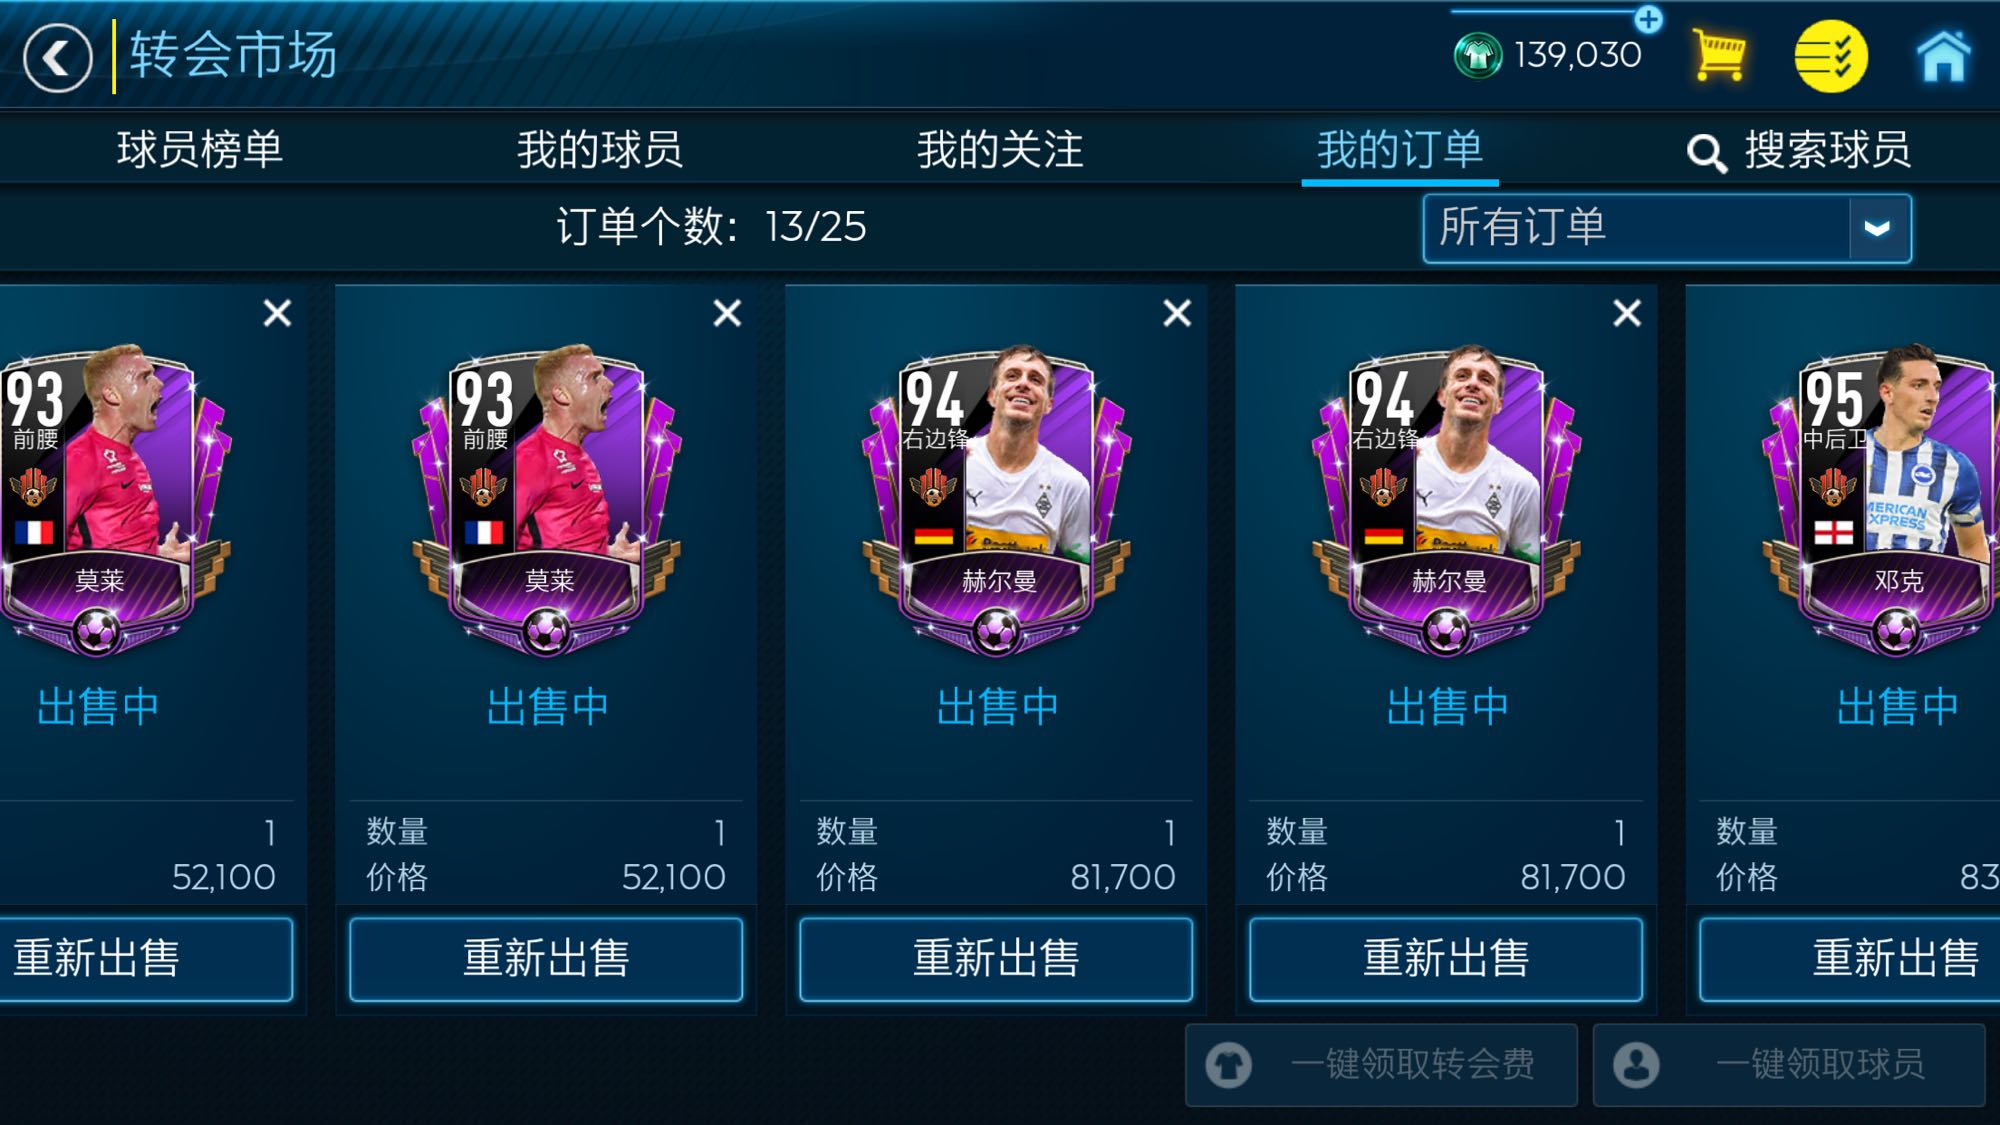2000x1125 pixels.
Task: Open the yellow task checklist icon
Action: click(x=1830, y=56)
